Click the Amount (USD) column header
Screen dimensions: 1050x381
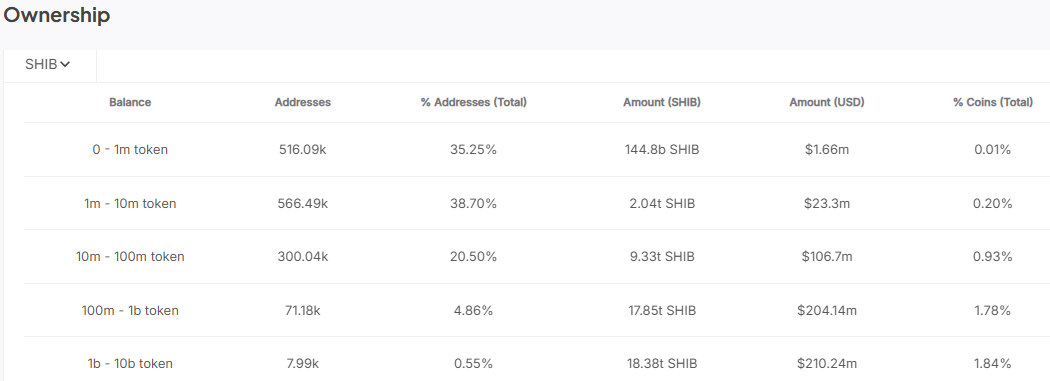[827, 102]
